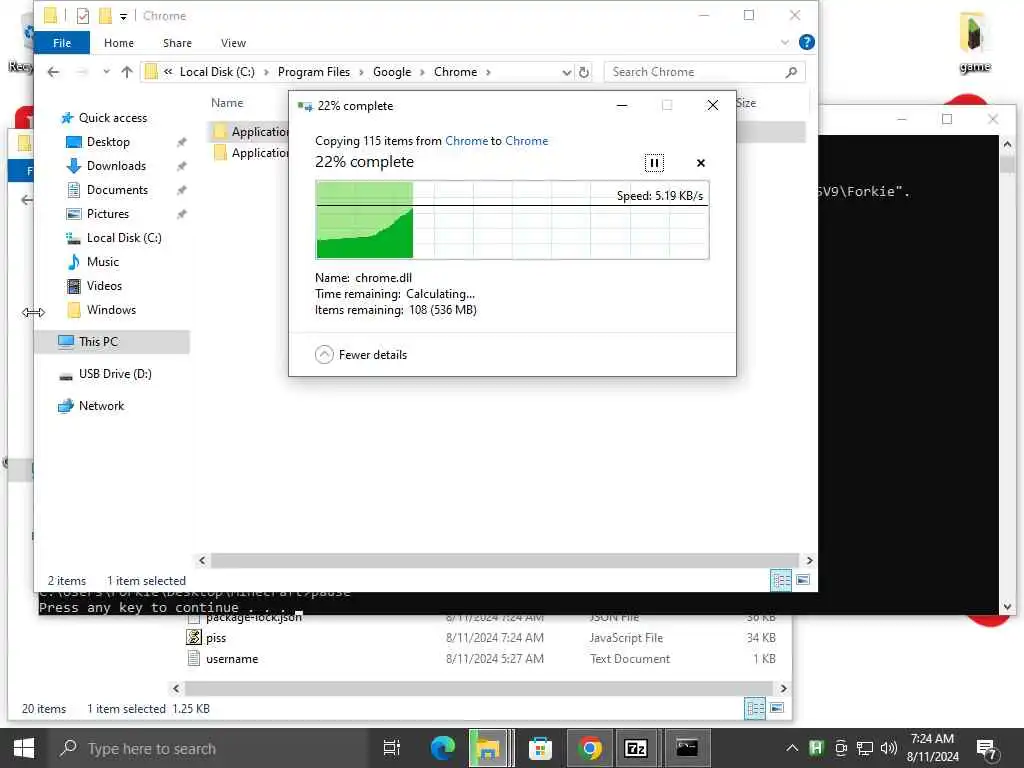
Task: Open address bar history dropdown
Action: (566, 72)
